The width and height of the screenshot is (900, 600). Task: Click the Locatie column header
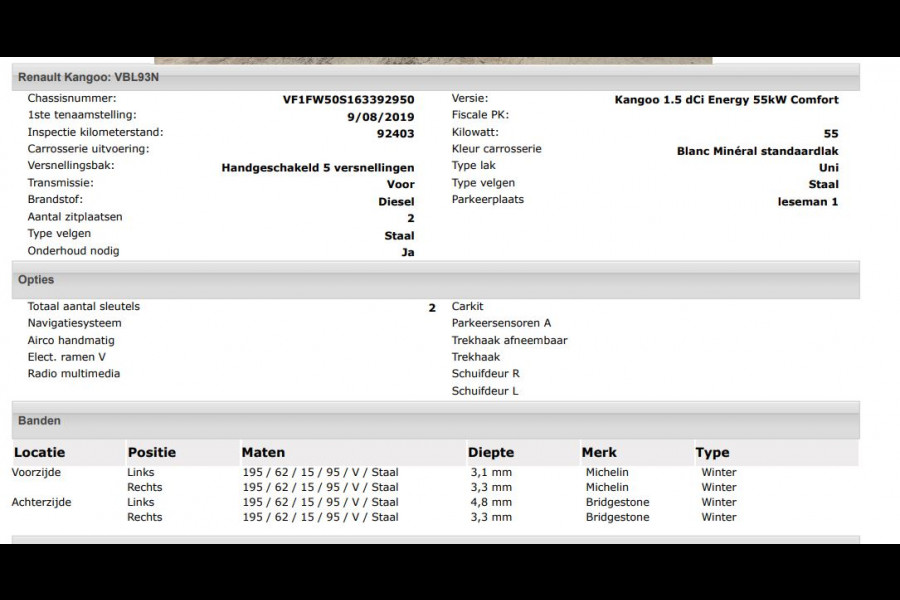click(x=40, y=453)
